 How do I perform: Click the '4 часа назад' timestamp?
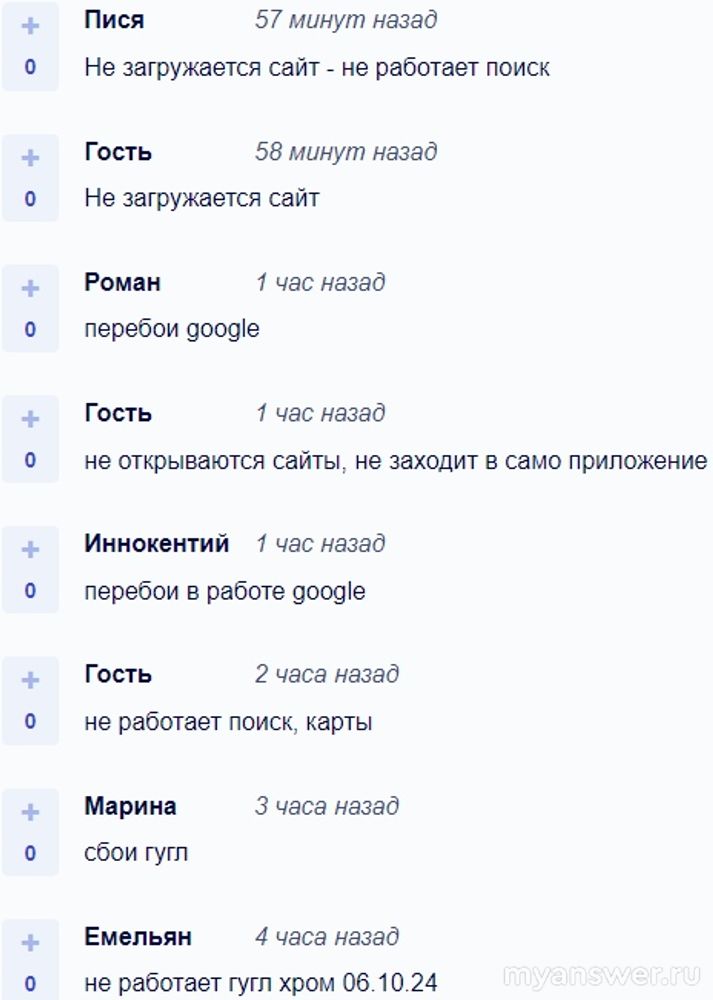[326, 937]
